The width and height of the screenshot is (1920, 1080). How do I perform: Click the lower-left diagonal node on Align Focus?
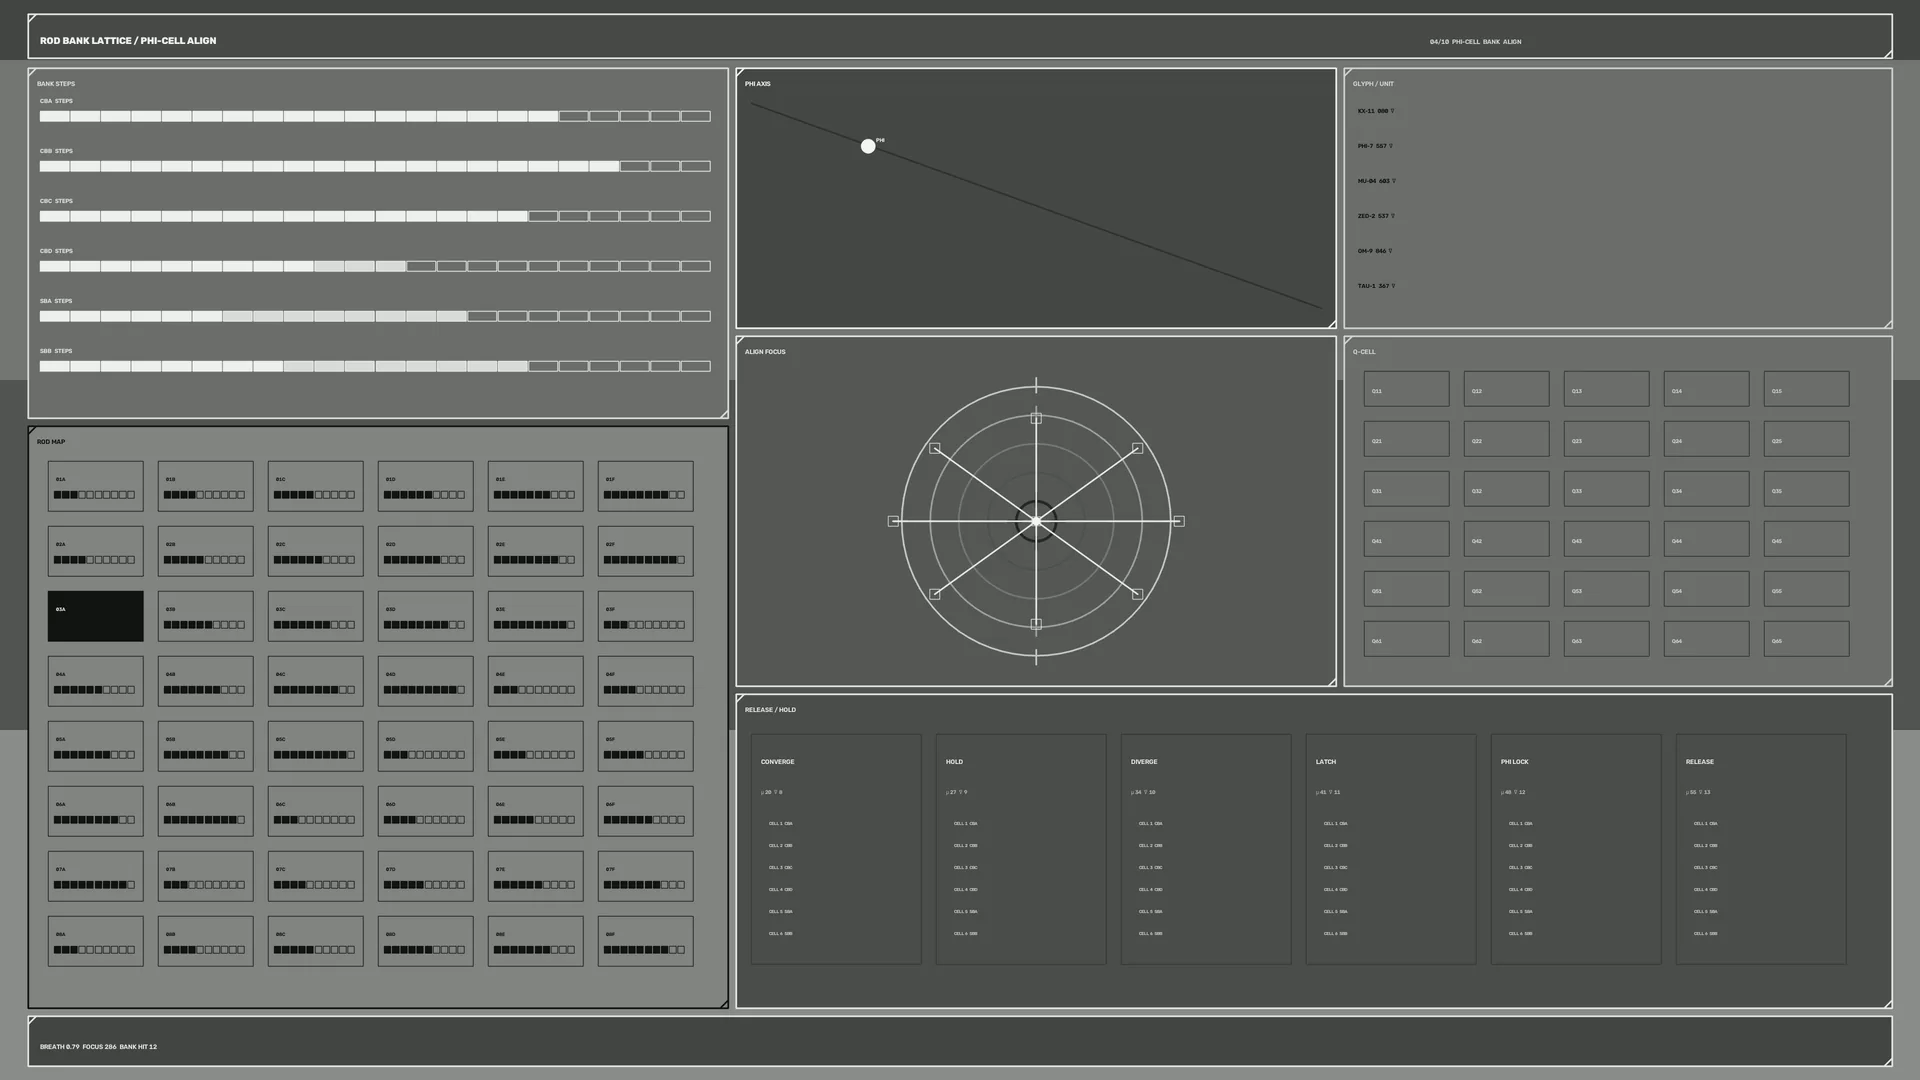[935, 594]
